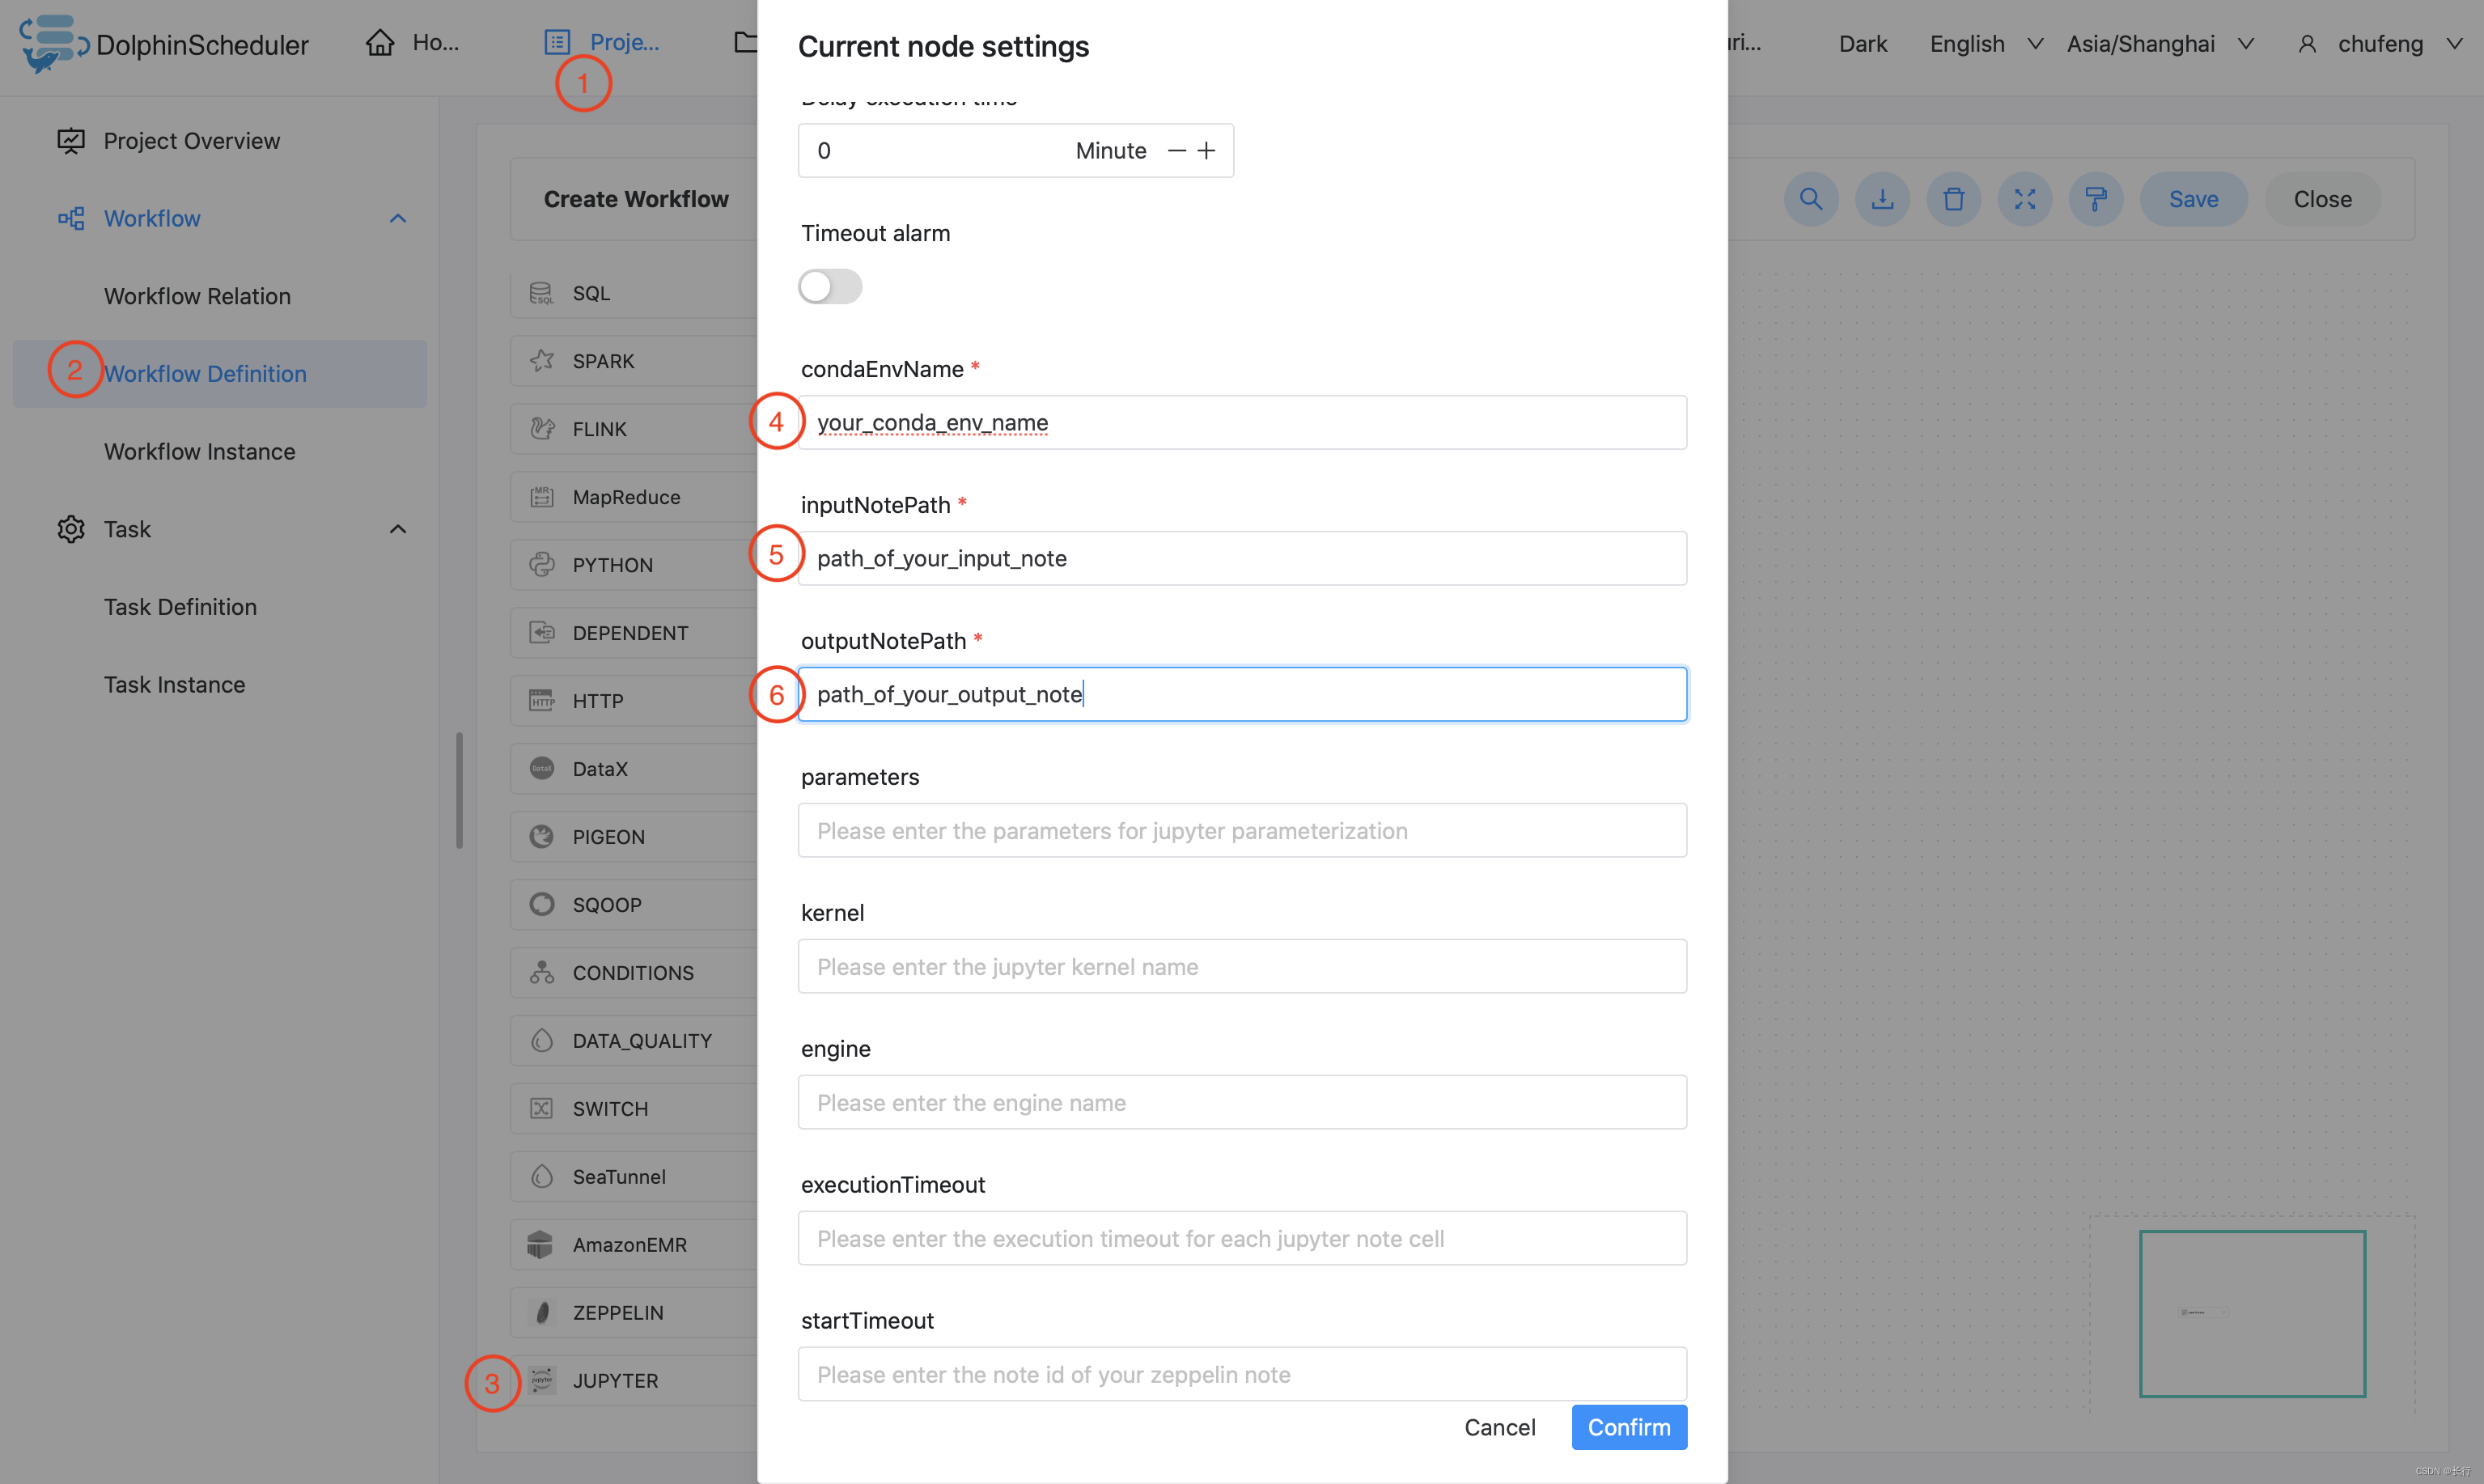Click the PYTHON task type icon
This screenshot has width=2484, height=1484.
[x=540, y=563]
